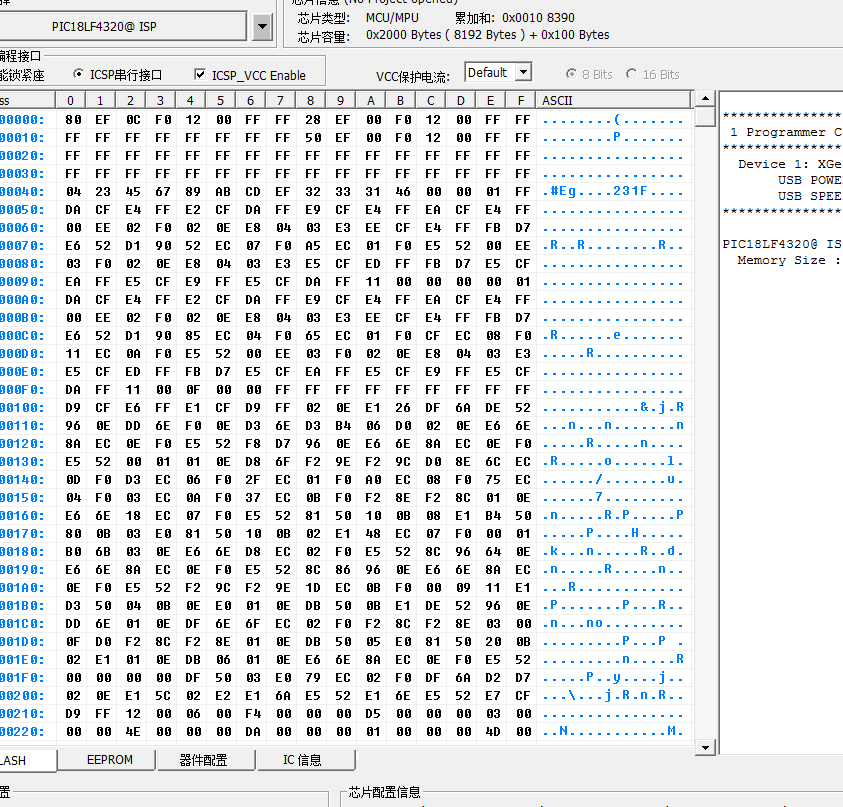
Task: Open the 器件配置 tab
Action: [204, 760]
